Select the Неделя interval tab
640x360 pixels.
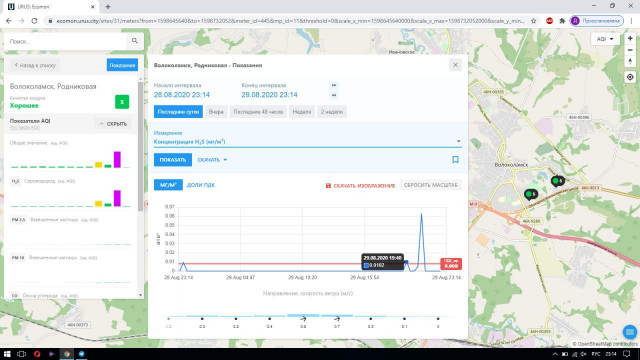[x=302, y=112]
